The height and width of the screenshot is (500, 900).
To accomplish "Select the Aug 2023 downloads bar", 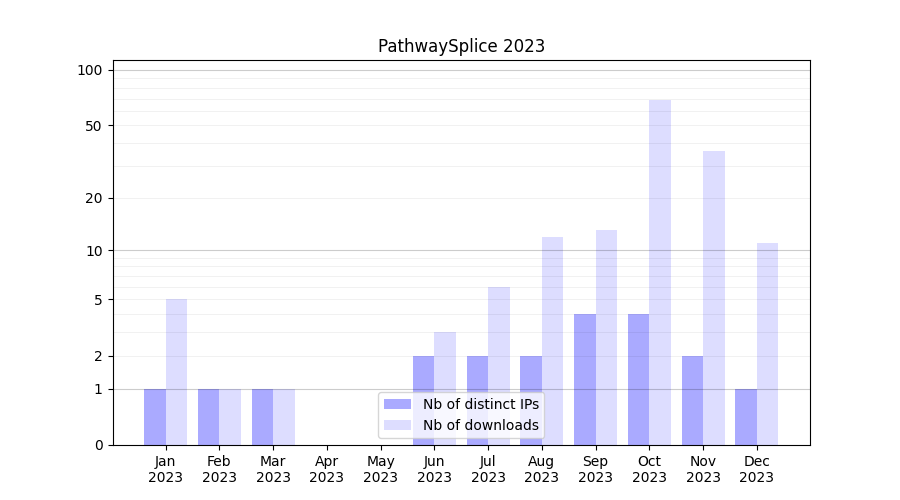I will click(552, 341).
